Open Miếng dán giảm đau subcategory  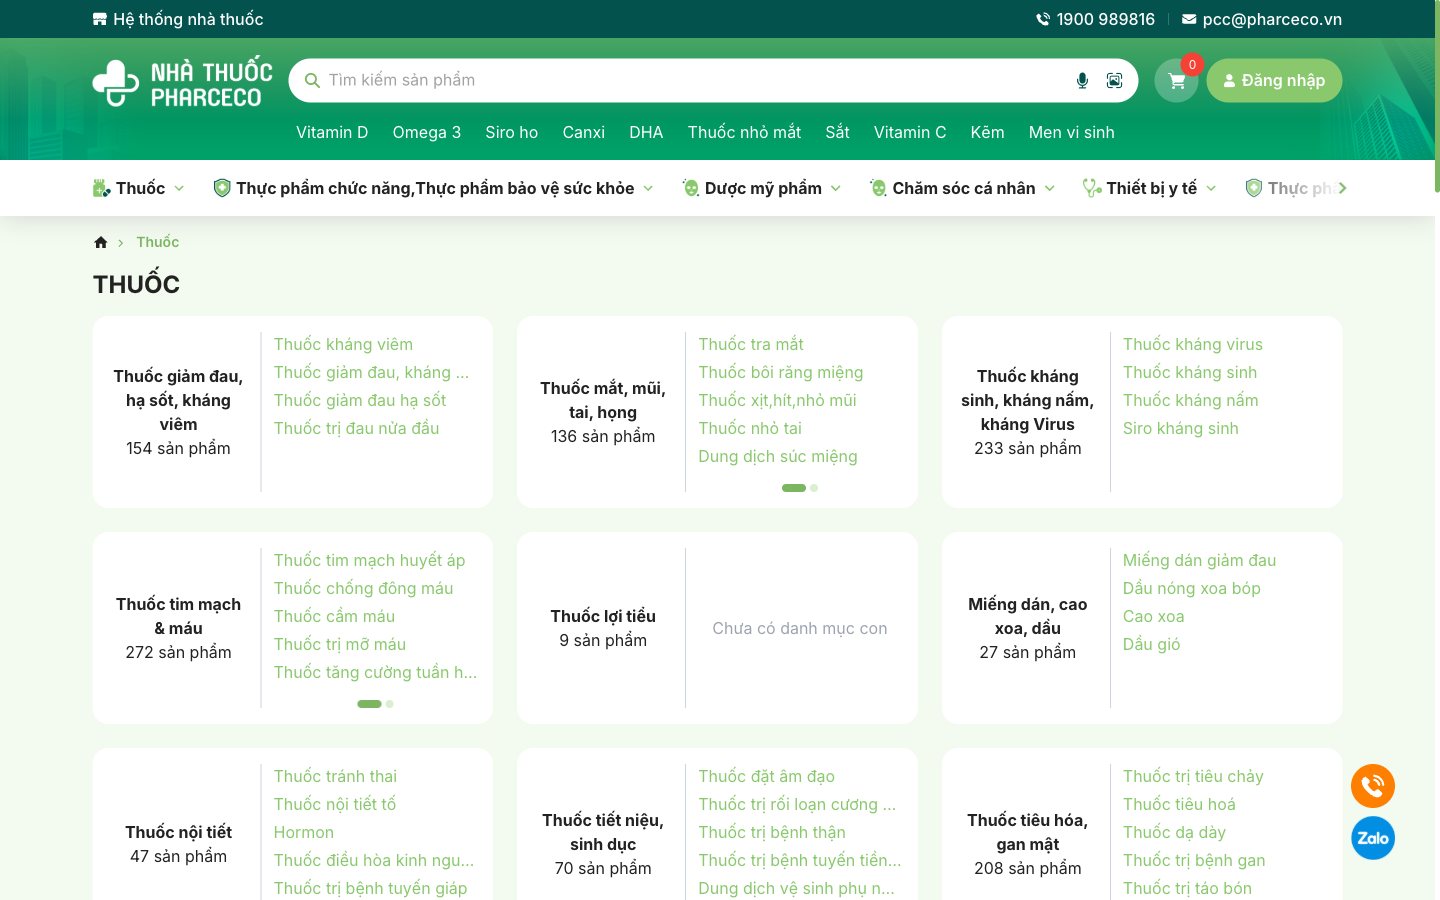click(x=1200, y=560)
